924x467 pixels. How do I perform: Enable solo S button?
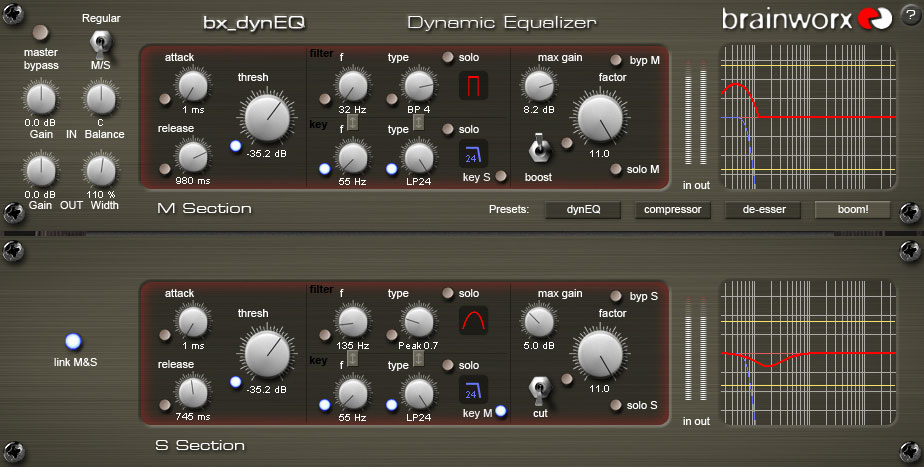pyautogui.click(x=616, y=405)
